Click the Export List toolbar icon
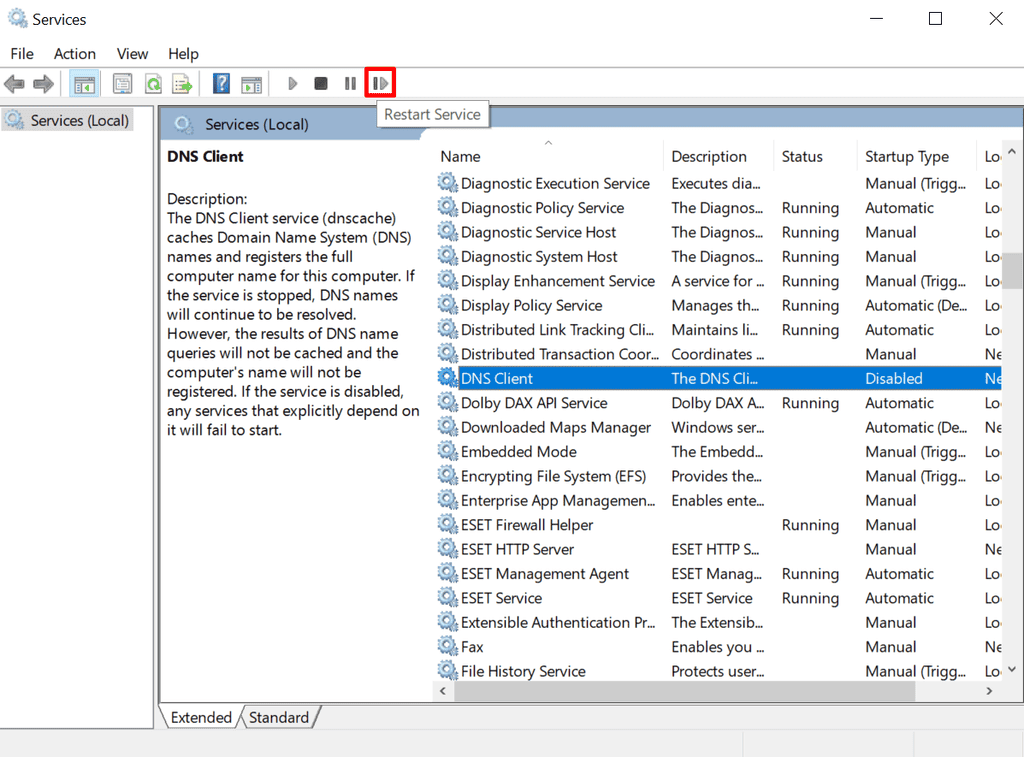 (182, 83)
